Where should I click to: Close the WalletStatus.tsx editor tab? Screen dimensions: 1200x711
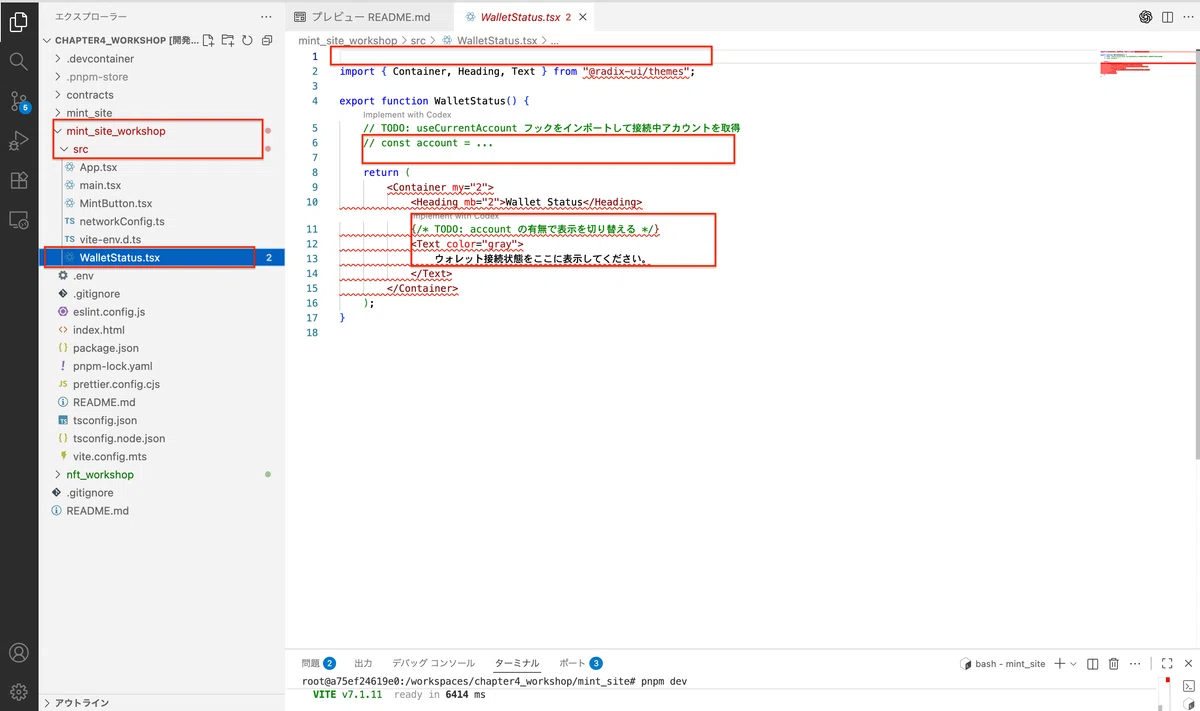pos(583,17)
